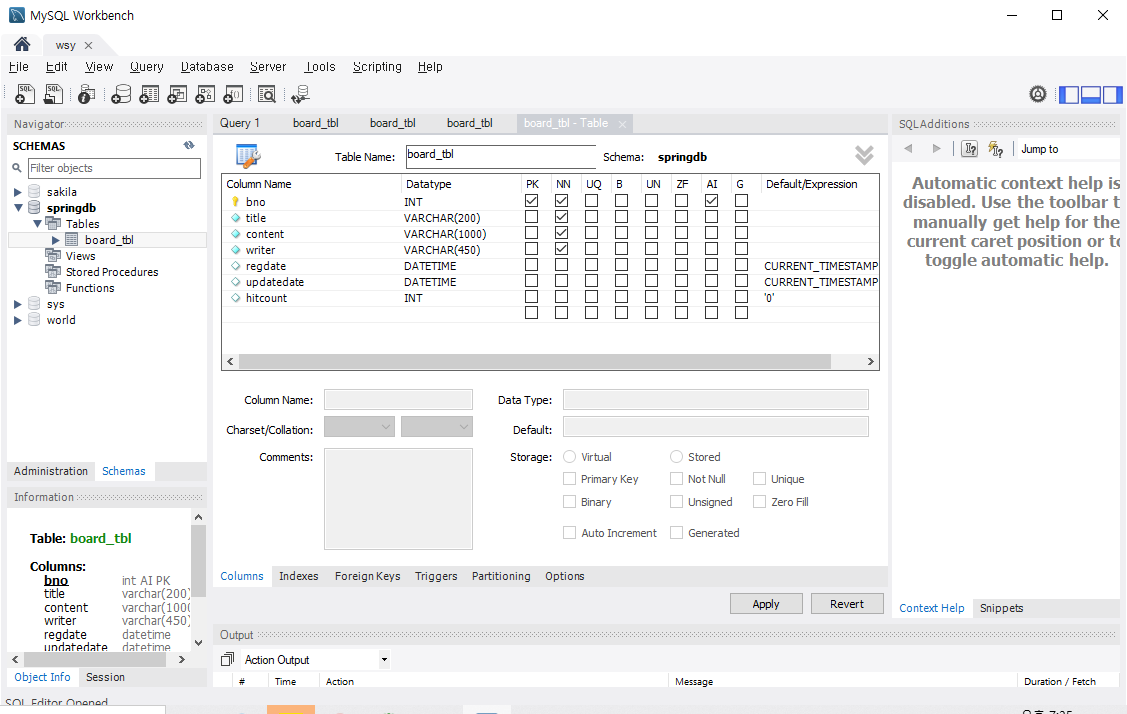Open the Charset dropdown
The width and height of the screenshot is (1127, 714).
pos(359,426)
